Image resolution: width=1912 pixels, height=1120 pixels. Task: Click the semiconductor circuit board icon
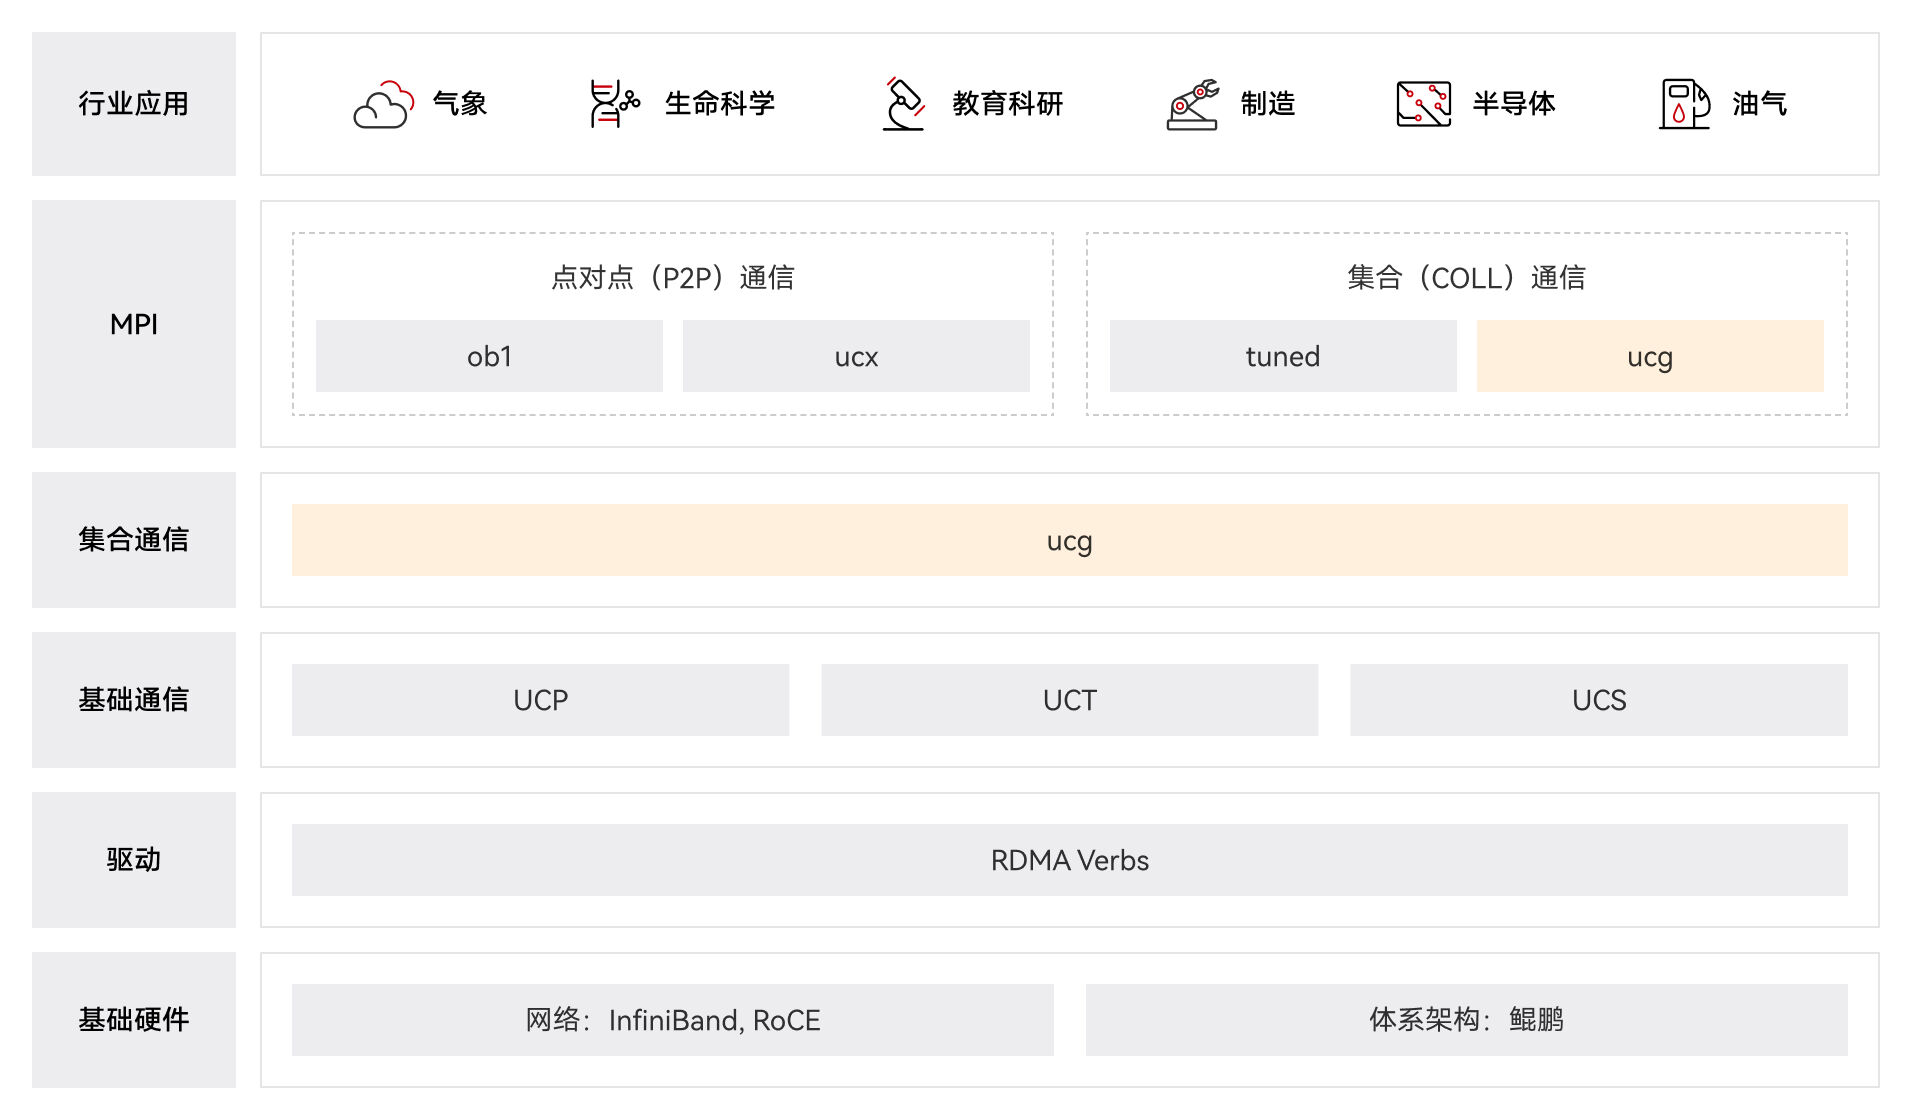point(1423,104)
